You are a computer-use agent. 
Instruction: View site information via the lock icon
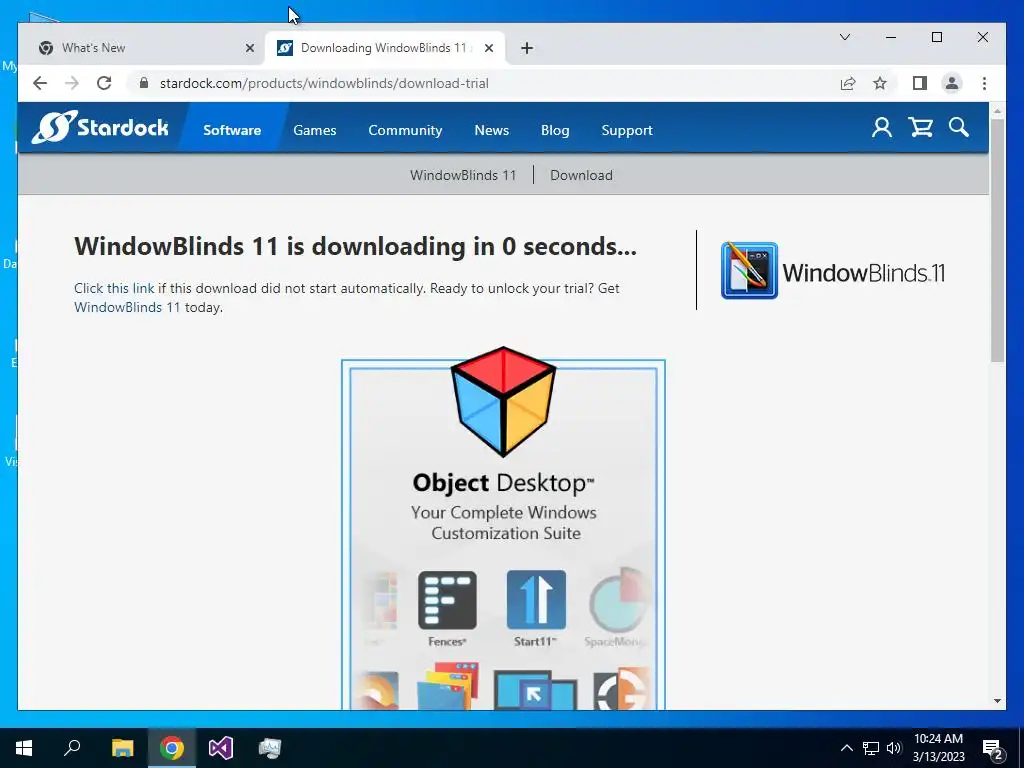pyautogui.click(x=144, y=83)
